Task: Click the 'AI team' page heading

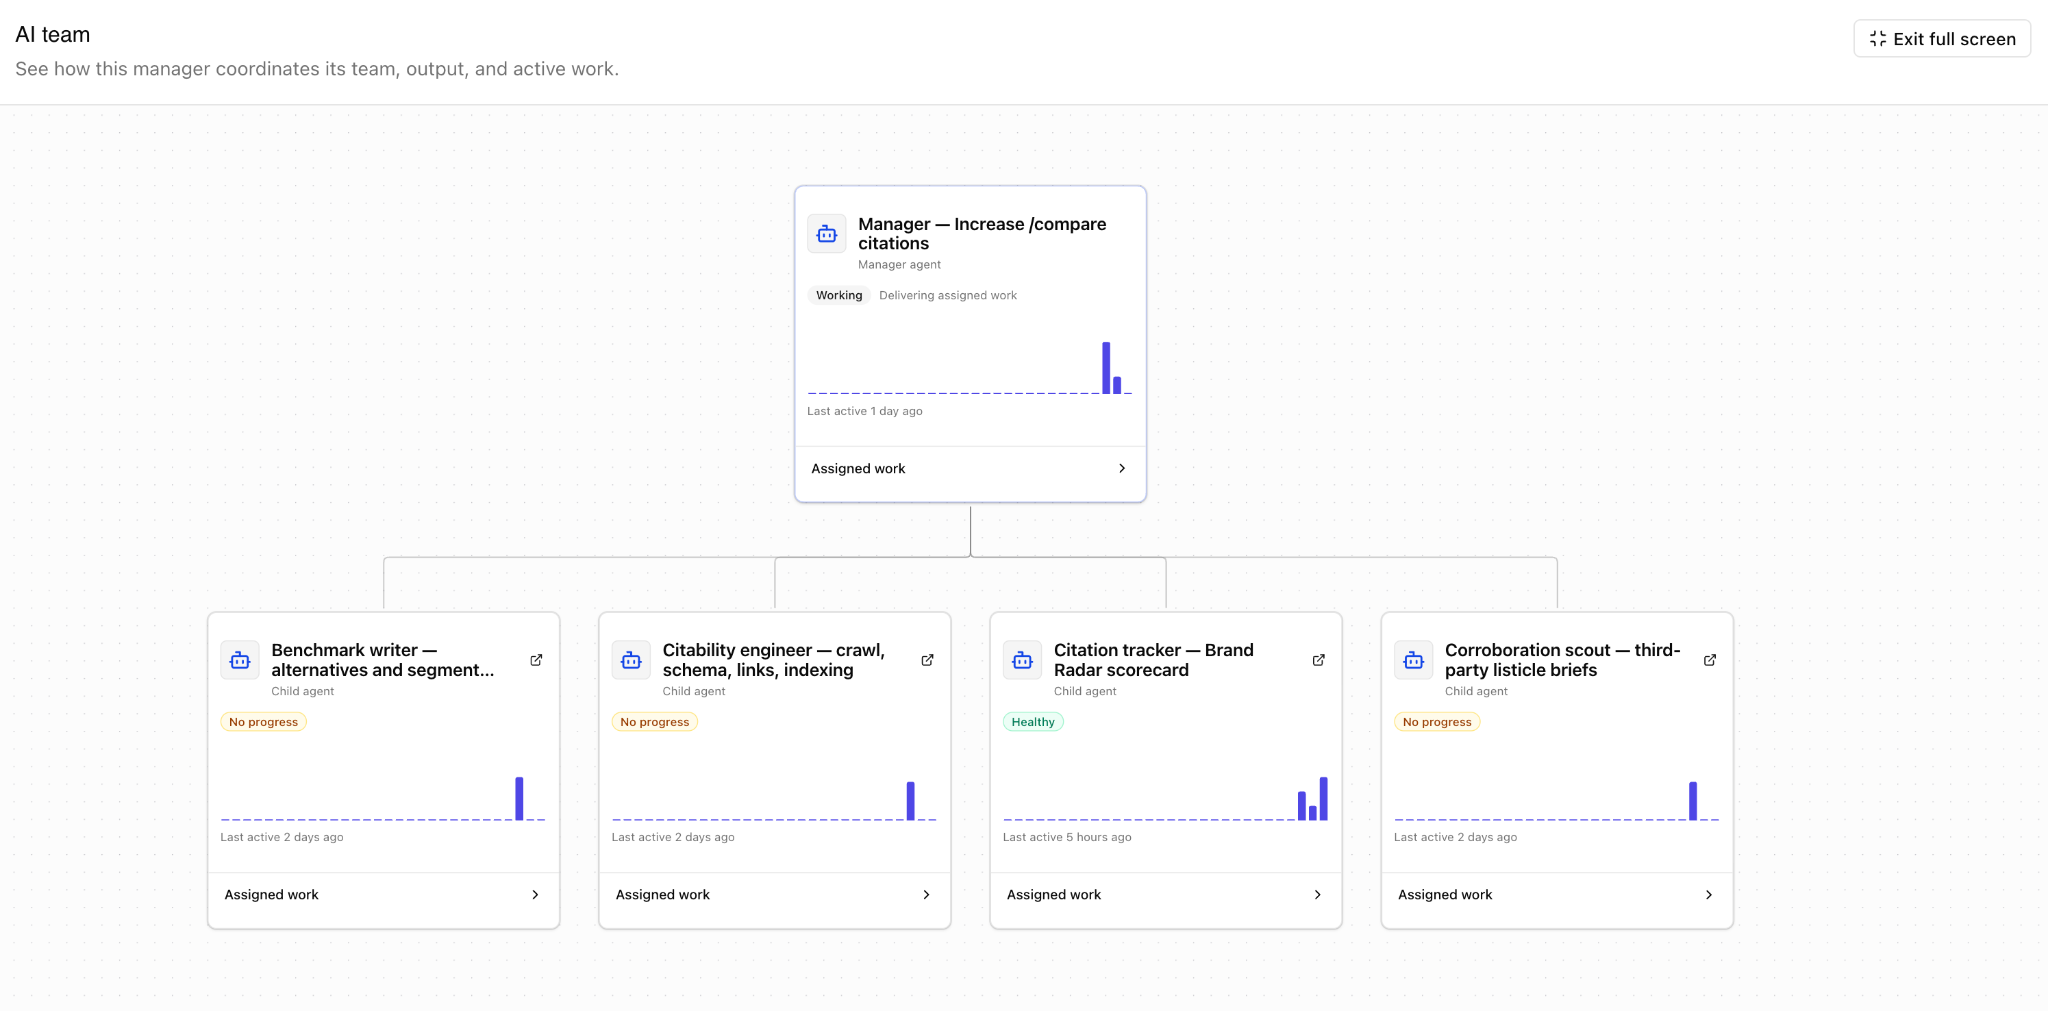Action: [x=53, y=35]
